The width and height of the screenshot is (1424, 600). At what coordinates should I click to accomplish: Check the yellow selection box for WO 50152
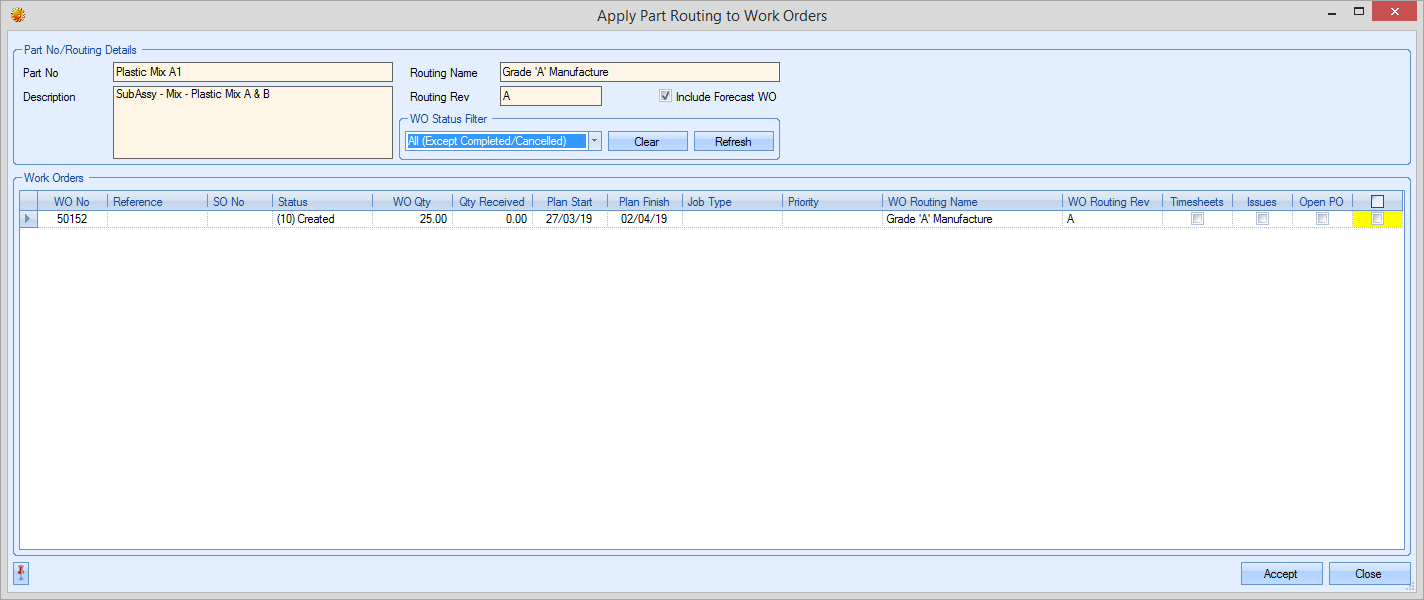[x=1377, y=219]
